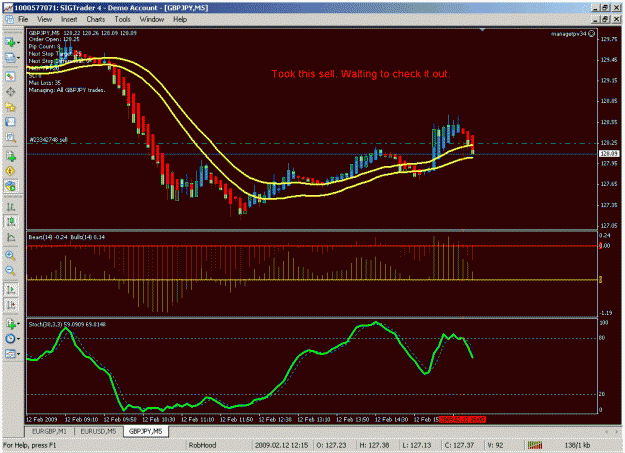This screenshot has height=453, width=625.
Task: Open the Strategy Tester magnifier icon
Action: 10,137
